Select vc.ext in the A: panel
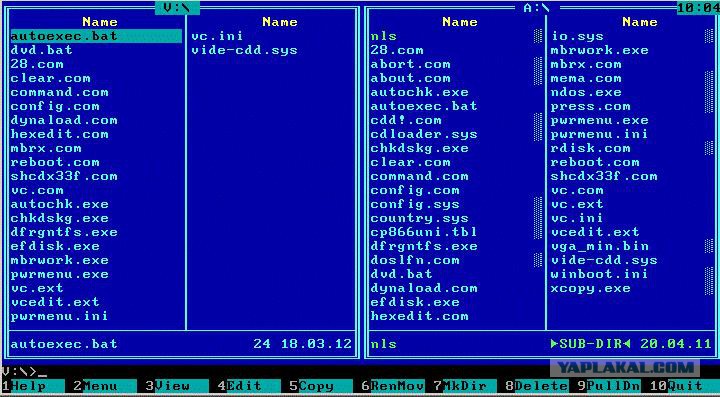The image size is (720, 397). point(577,204)
